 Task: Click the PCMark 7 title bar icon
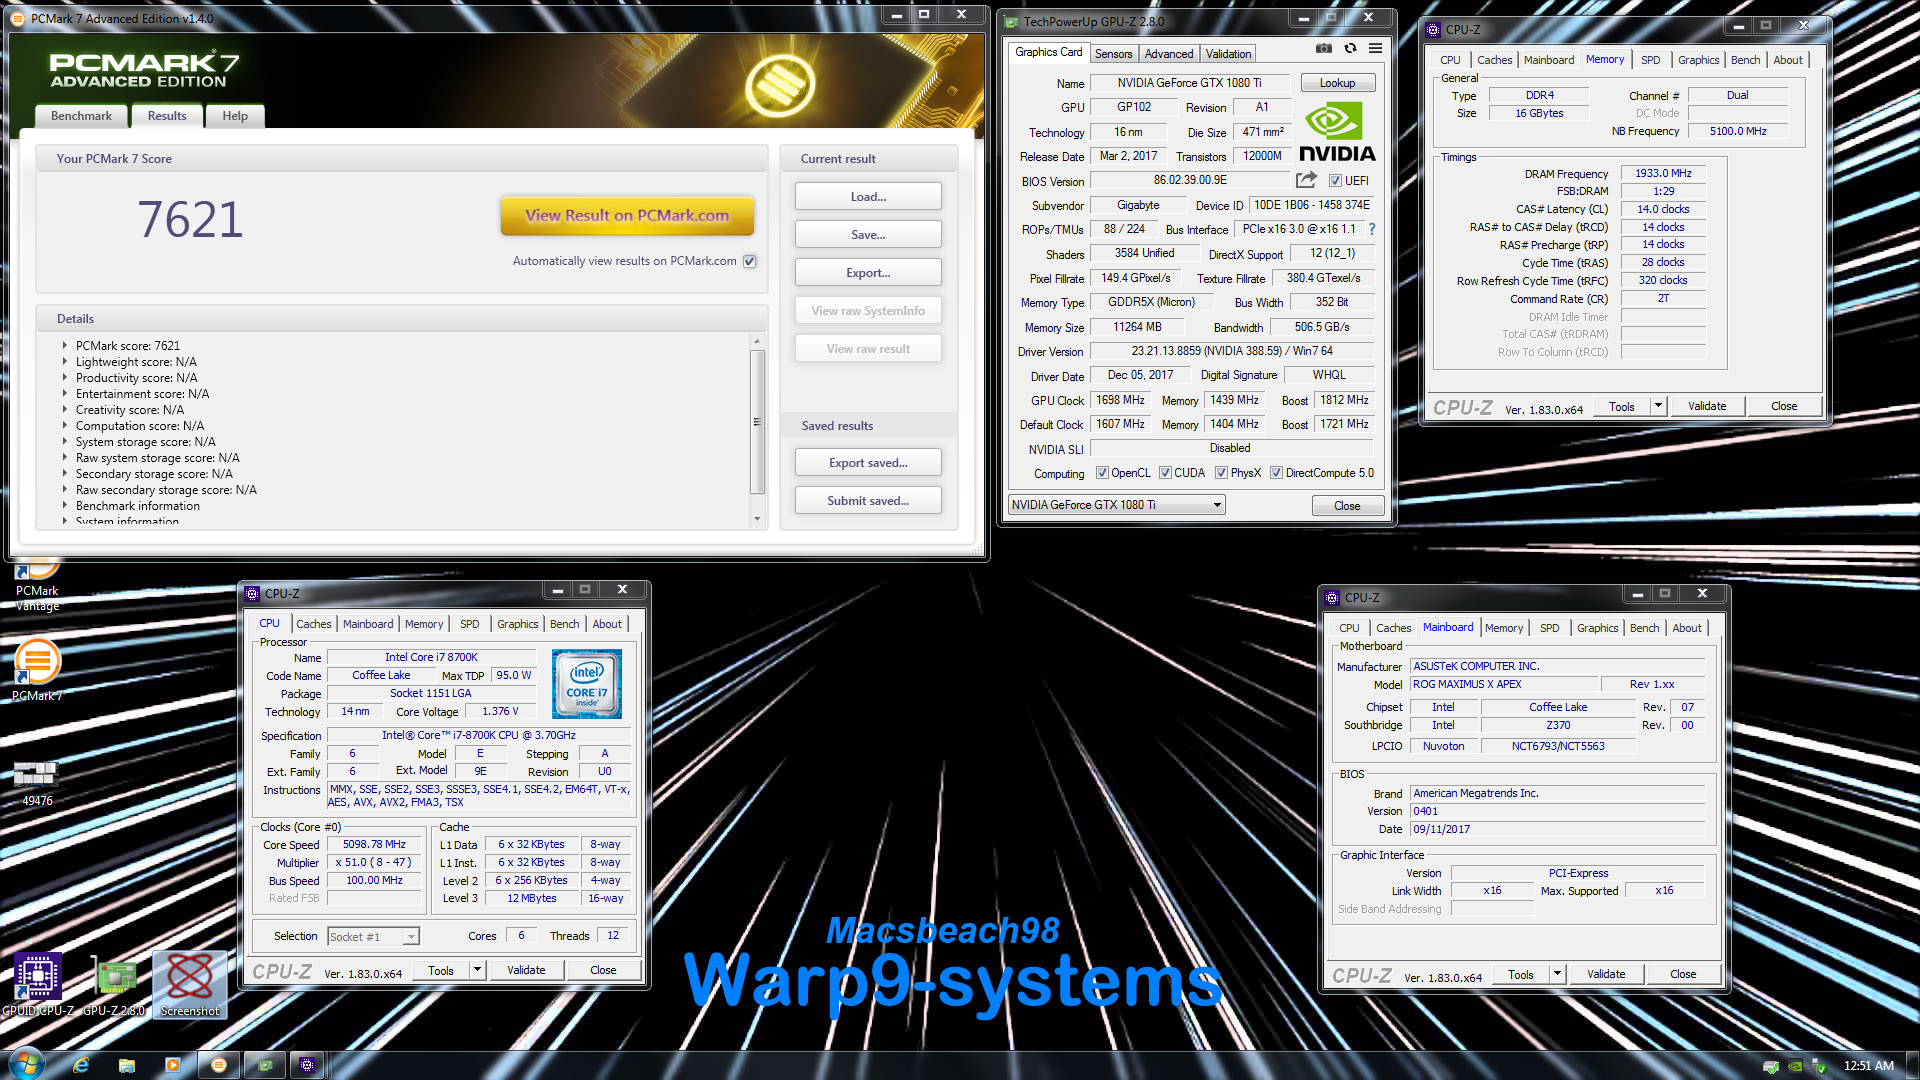pyautogui.click(x=18, y=18)
